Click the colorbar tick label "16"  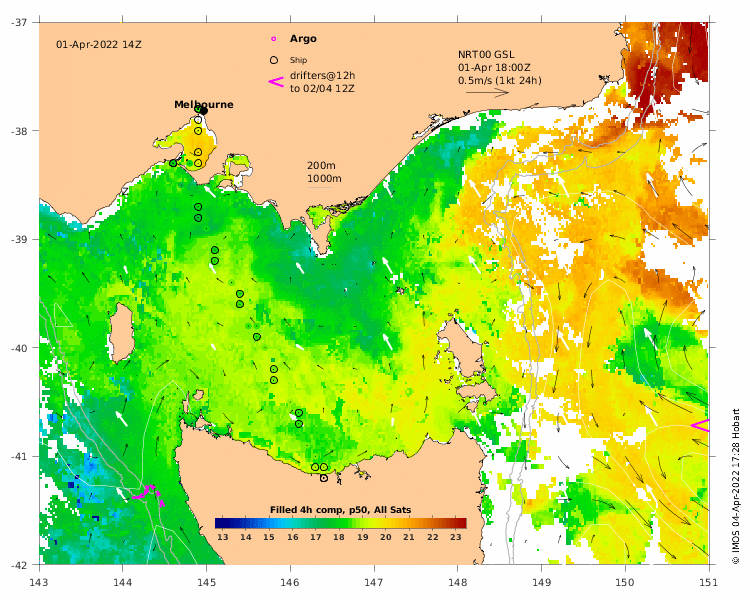tap(293, 537)
